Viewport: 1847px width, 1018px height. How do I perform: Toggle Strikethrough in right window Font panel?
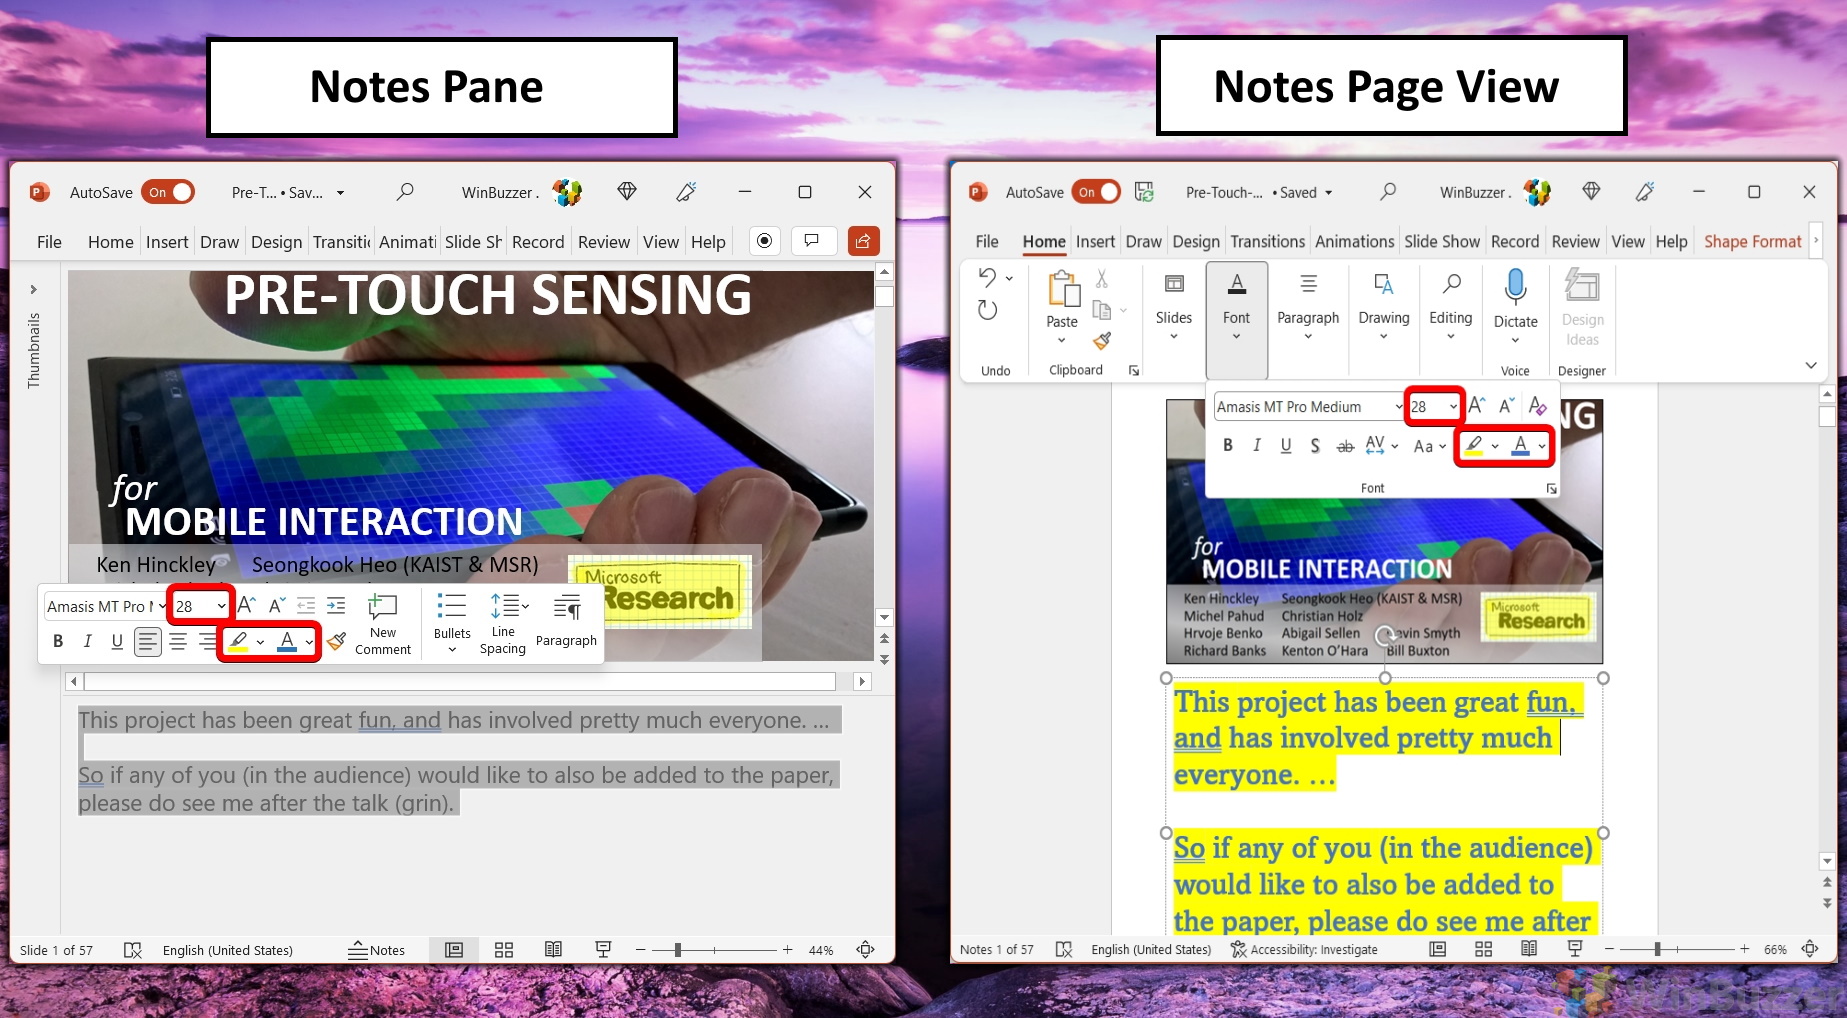(1346, 446)
